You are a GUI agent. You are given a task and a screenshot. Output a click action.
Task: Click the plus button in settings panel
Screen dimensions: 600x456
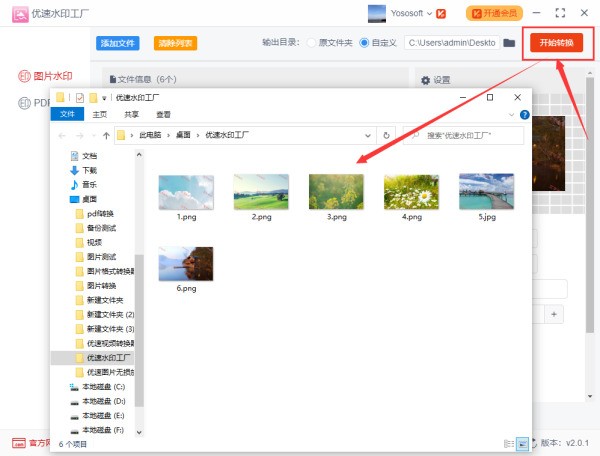tap(554, 314)
